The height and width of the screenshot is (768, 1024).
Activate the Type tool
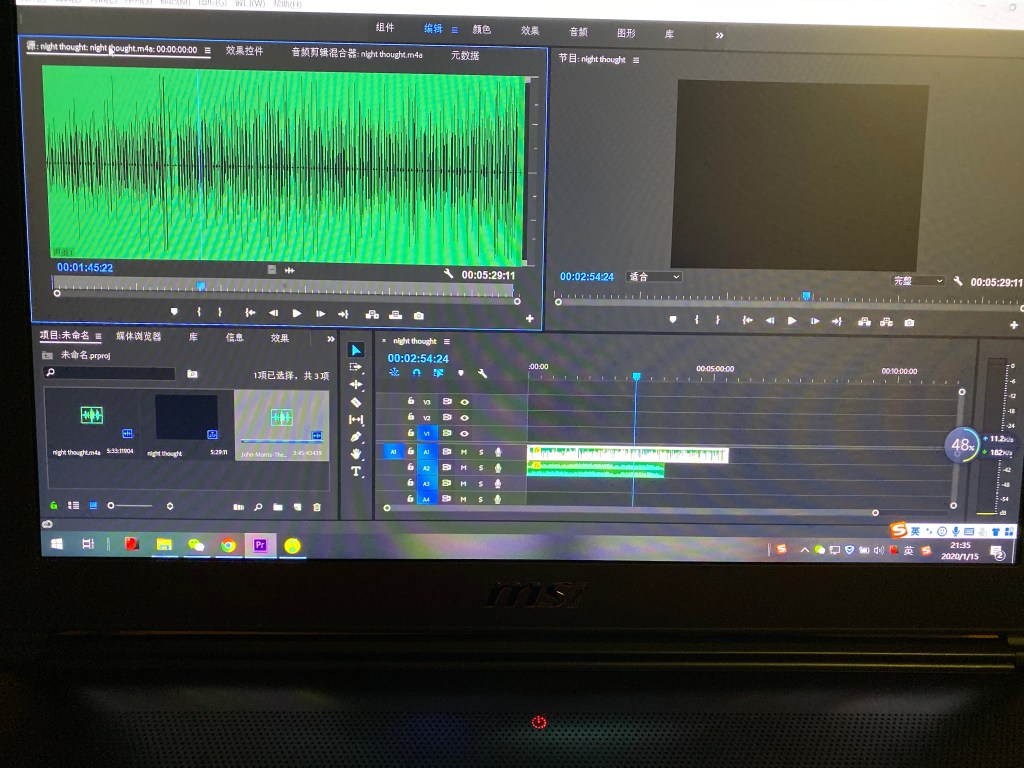[356, 471]
